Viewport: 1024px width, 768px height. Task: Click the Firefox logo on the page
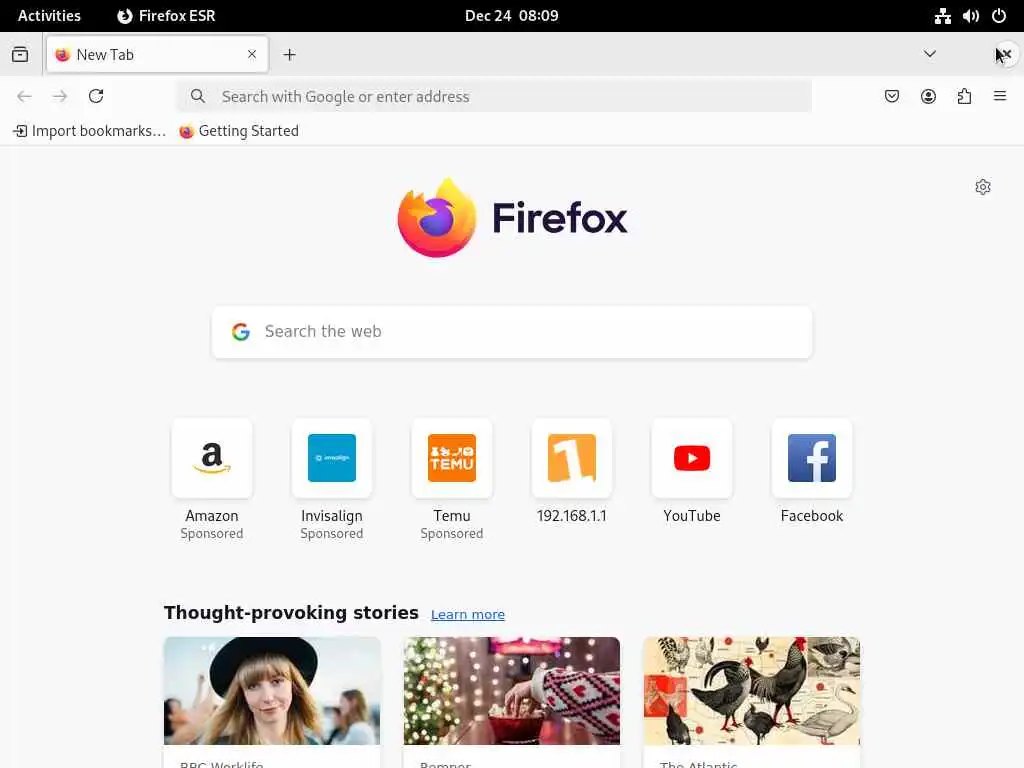coord(512,217)
